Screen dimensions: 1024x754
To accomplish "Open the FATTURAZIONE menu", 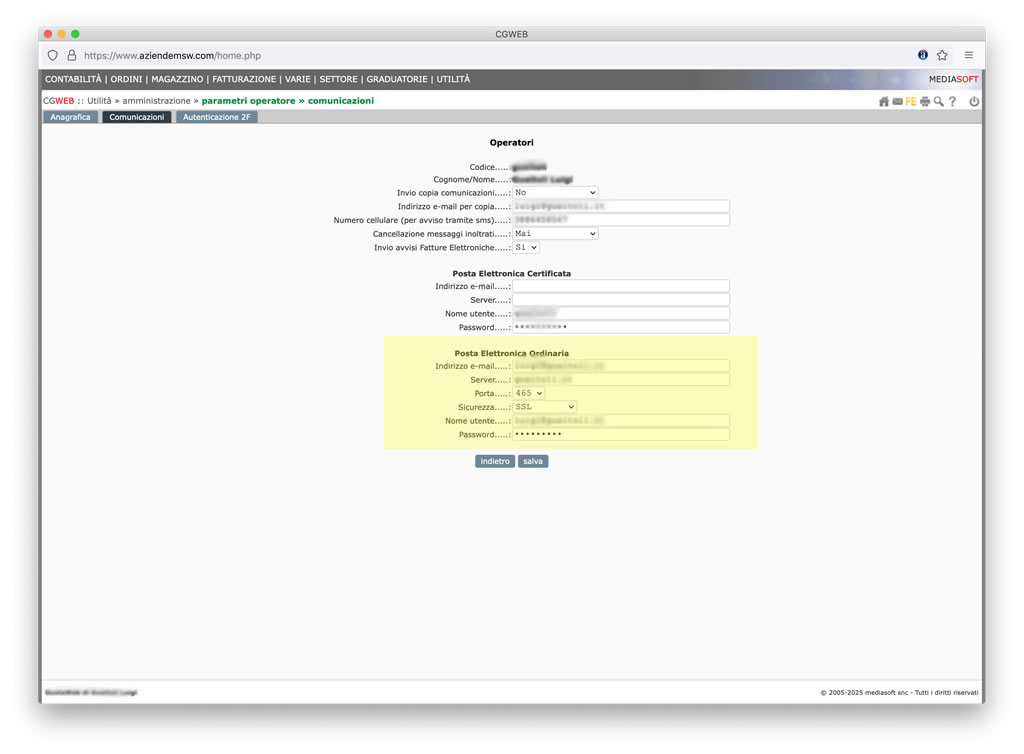I will click(x=244, y=79).
